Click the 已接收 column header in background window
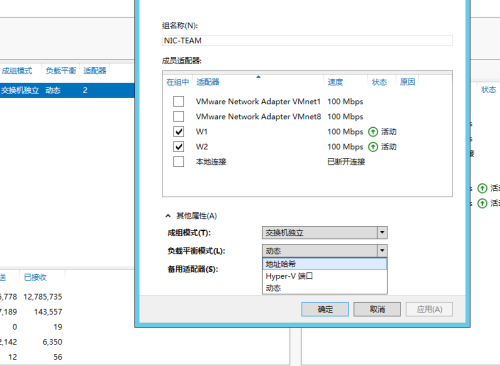The width and height of the screenshot is (500, 366). point(35,277)
